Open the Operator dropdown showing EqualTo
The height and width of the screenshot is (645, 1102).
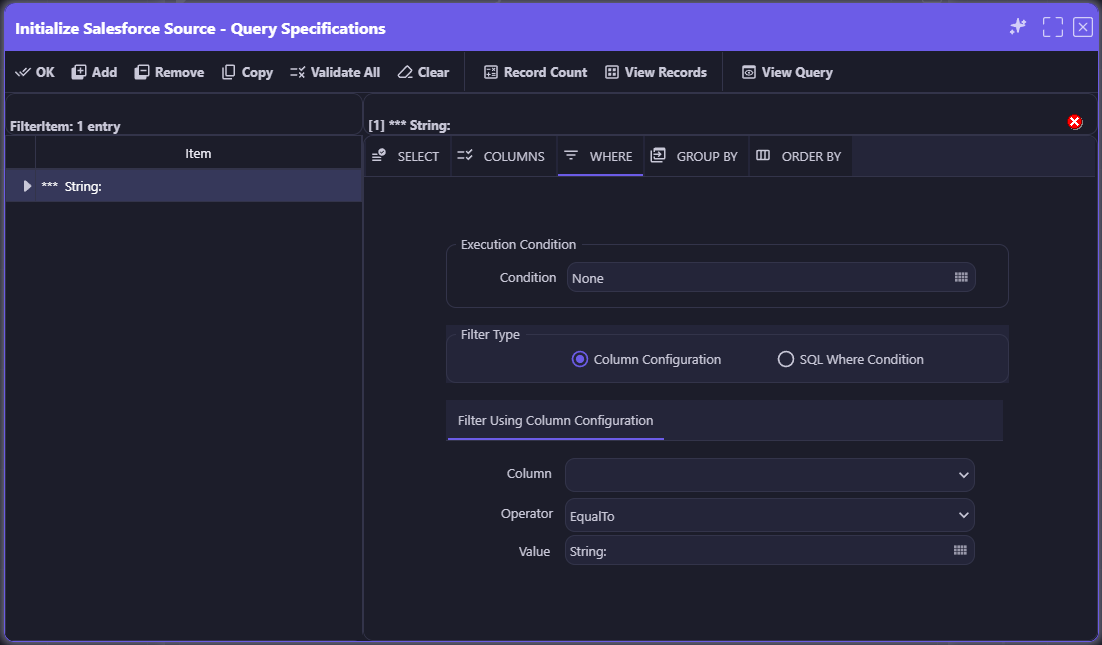tap(770, 515)
